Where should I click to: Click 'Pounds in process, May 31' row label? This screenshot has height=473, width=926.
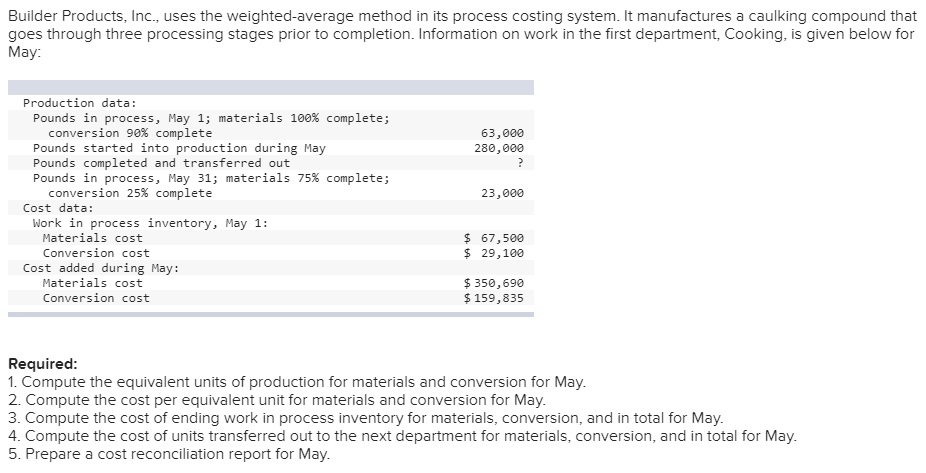pyautogui.click(x=211, y=178)
